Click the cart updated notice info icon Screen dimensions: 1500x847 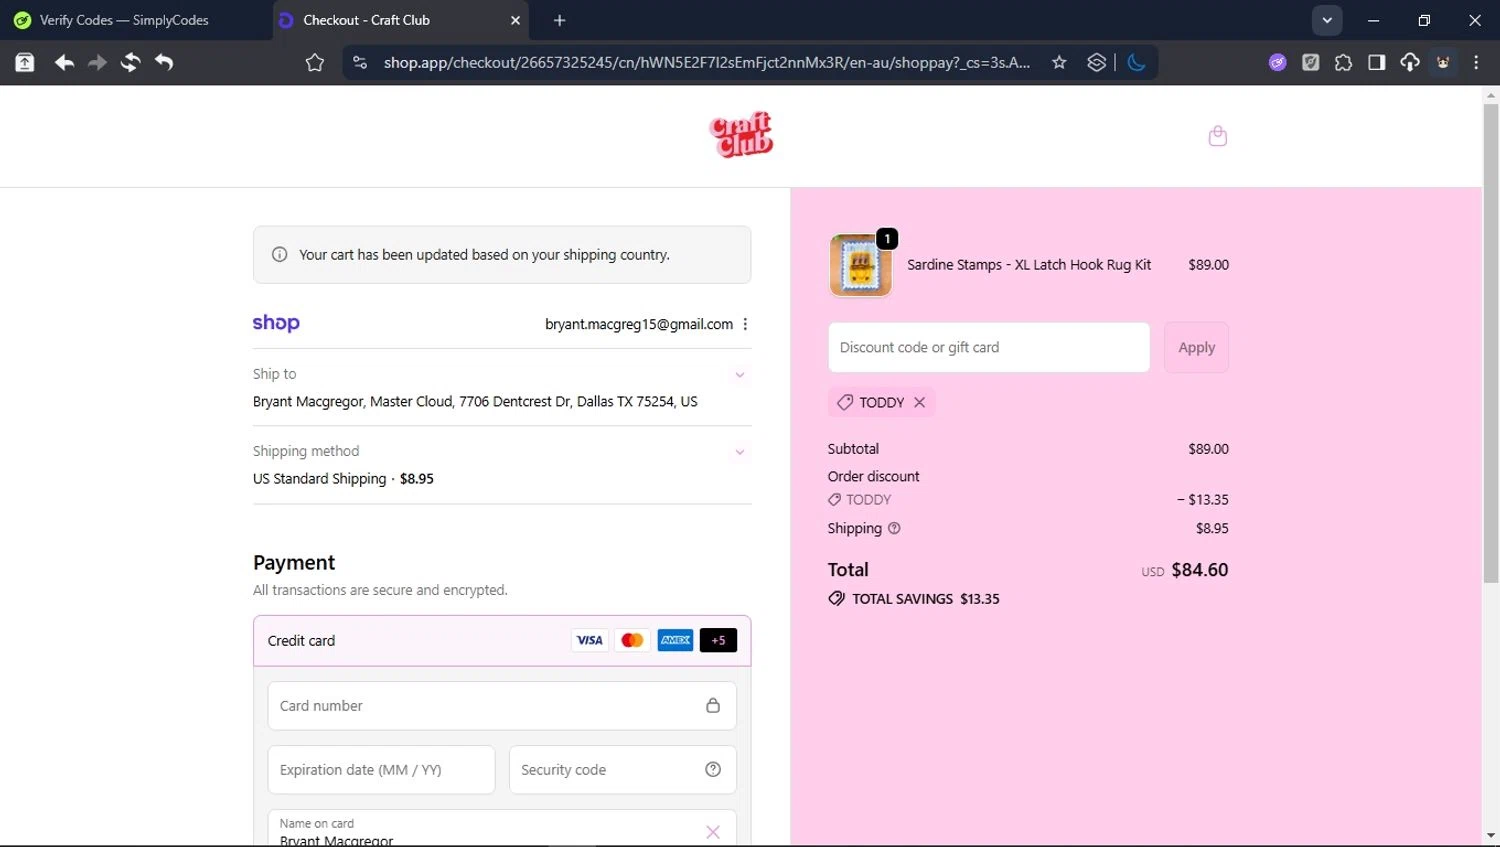click(x=280, y=255)
